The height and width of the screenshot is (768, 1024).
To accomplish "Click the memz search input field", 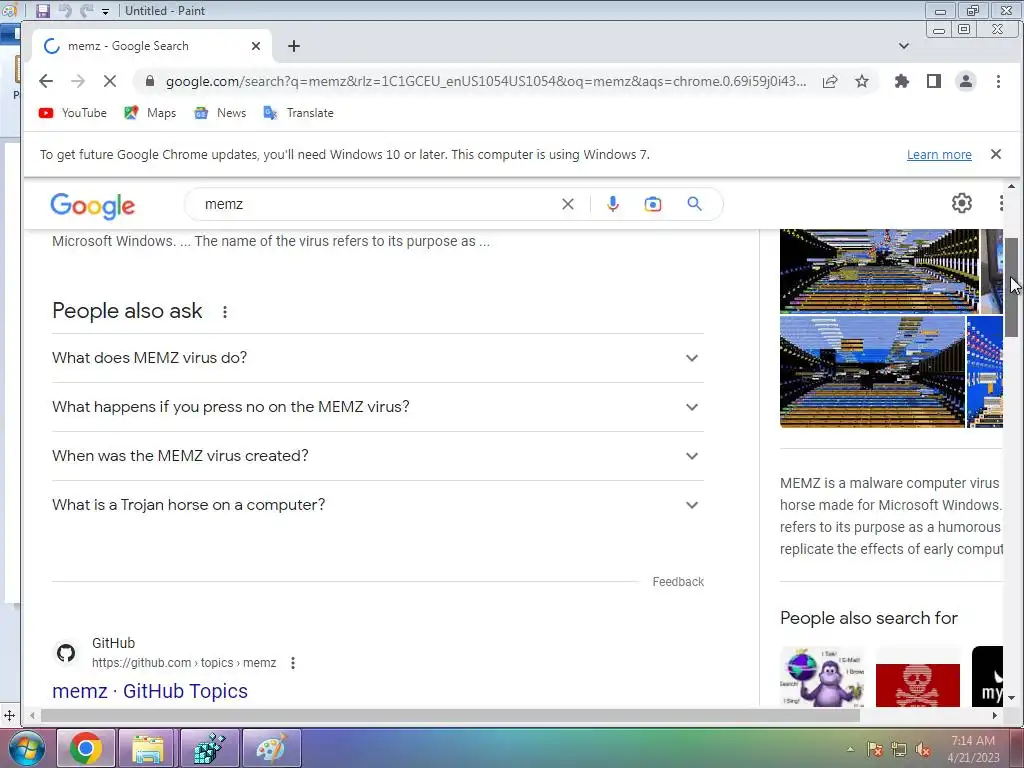I will 379,204.
